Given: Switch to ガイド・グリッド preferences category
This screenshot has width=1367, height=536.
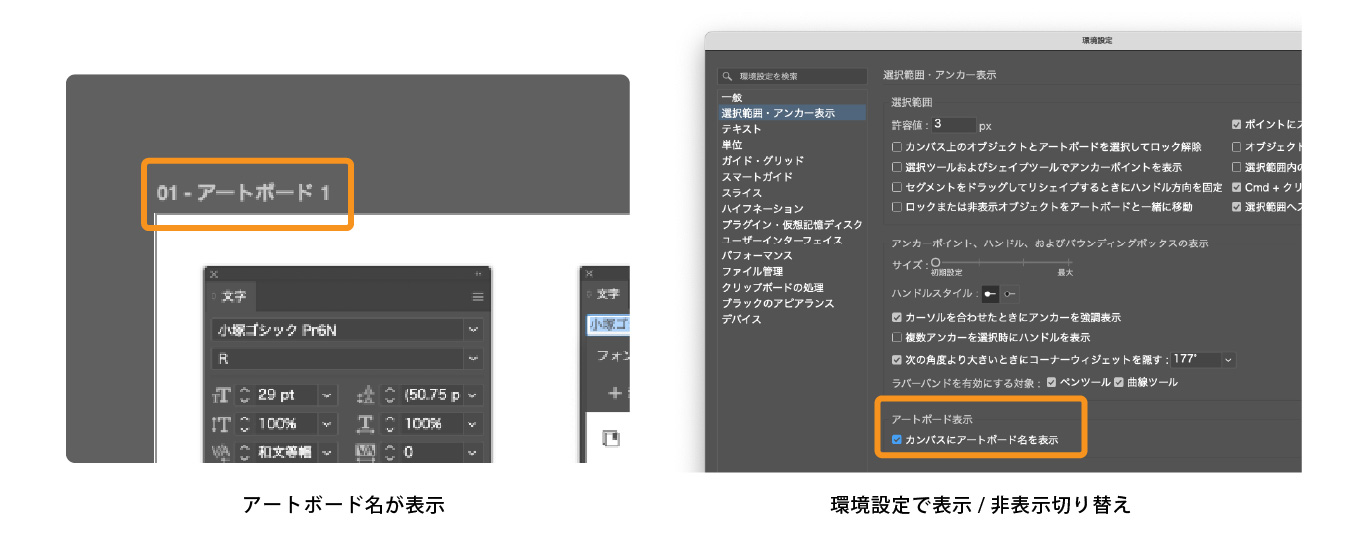Looking at the screenshot, I should point(757,161).
